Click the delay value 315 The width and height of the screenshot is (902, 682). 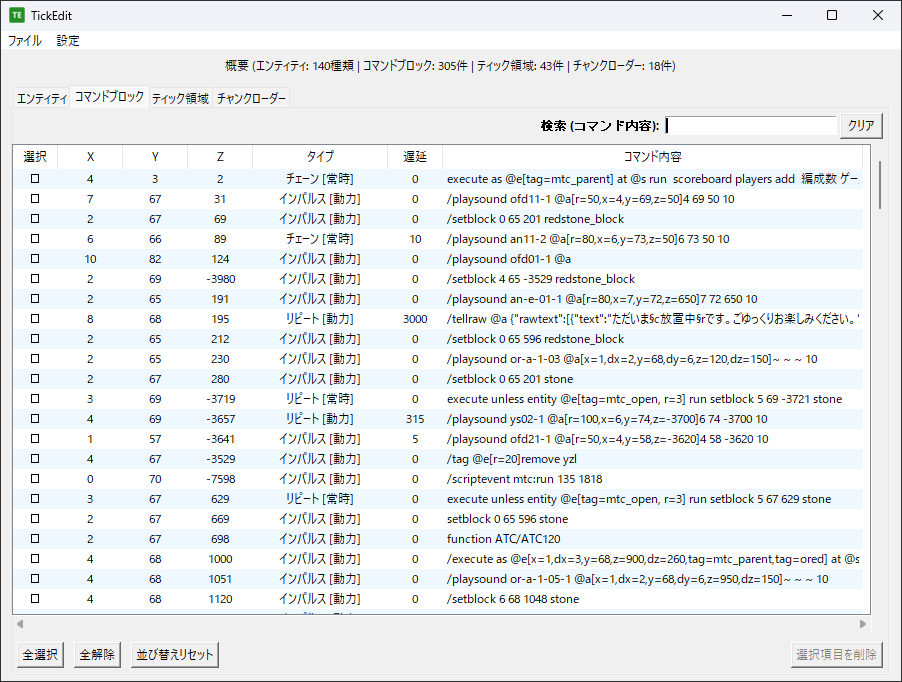click(x=415, y=419)
